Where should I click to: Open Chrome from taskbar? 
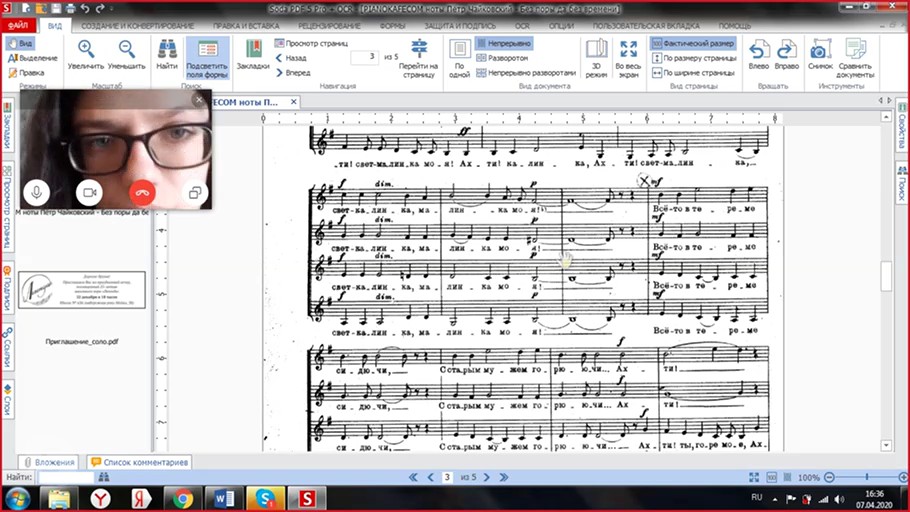pos(182,499)
